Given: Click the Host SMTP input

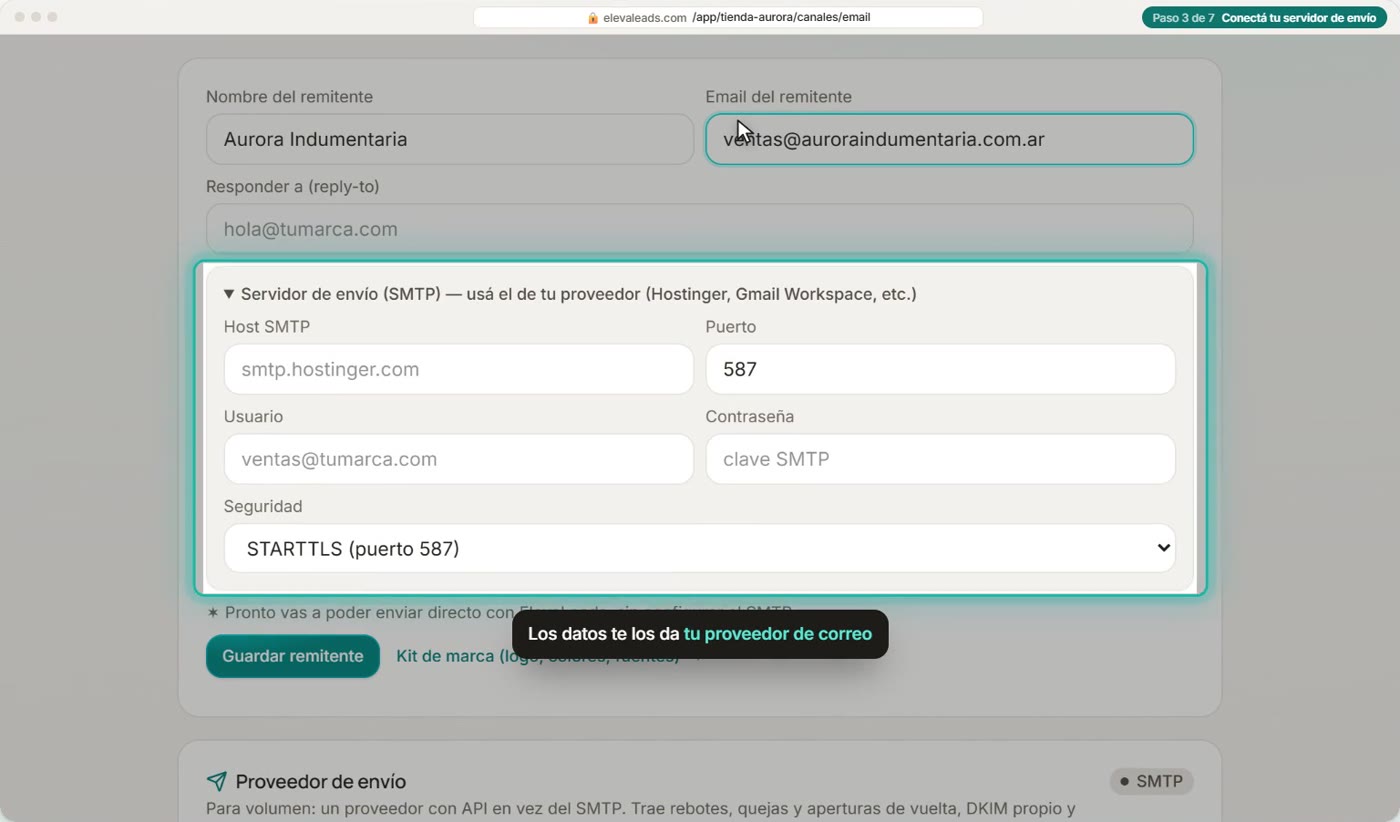Looking at the screenshot, I should 458,369.
